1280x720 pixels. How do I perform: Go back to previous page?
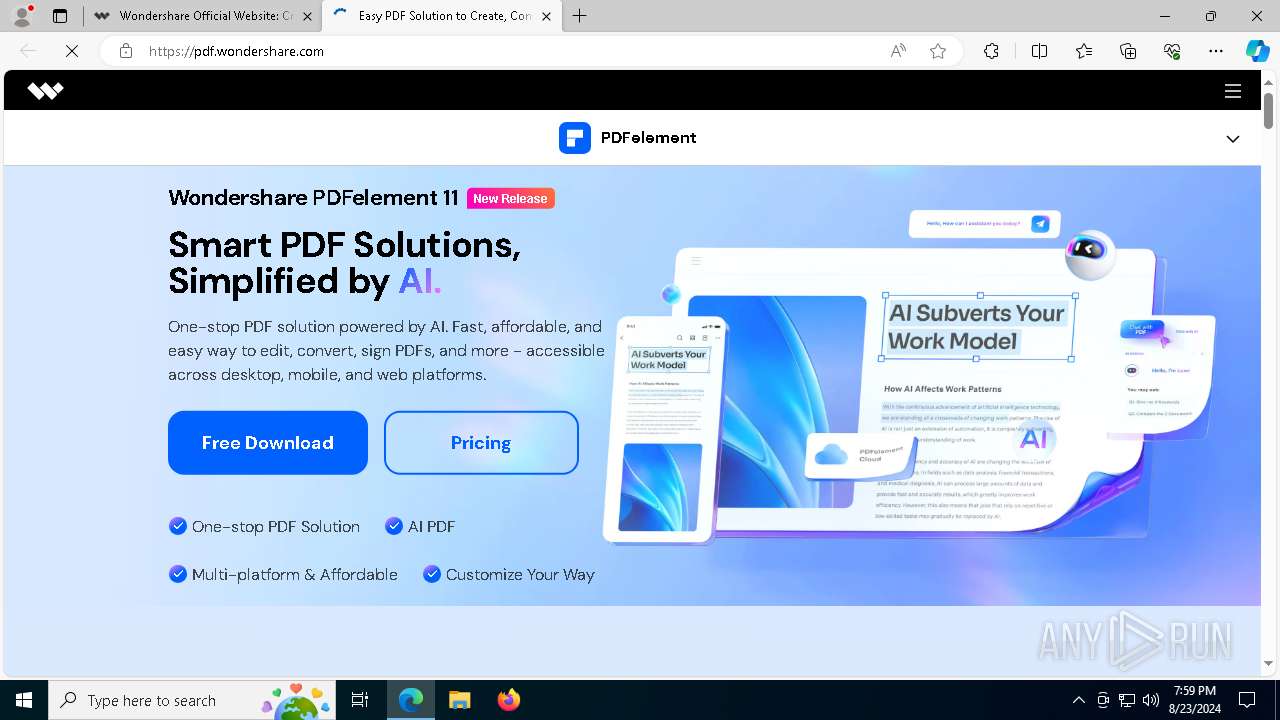coord(28,51)
